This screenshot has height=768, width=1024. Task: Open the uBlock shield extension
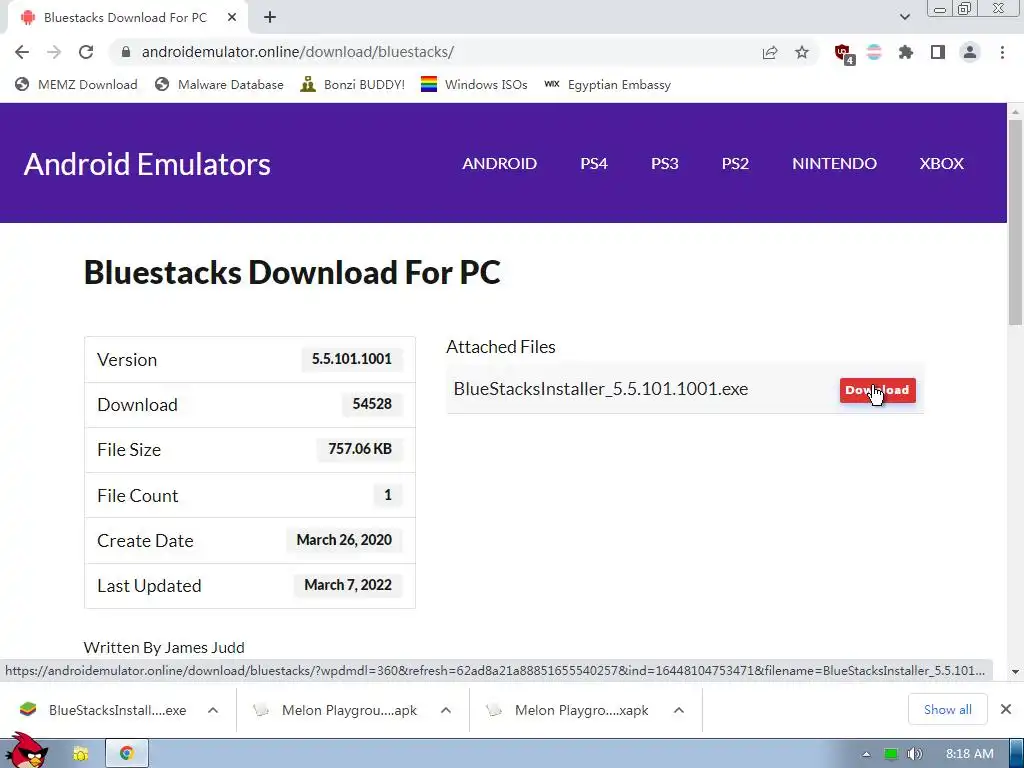pos(843,53)
